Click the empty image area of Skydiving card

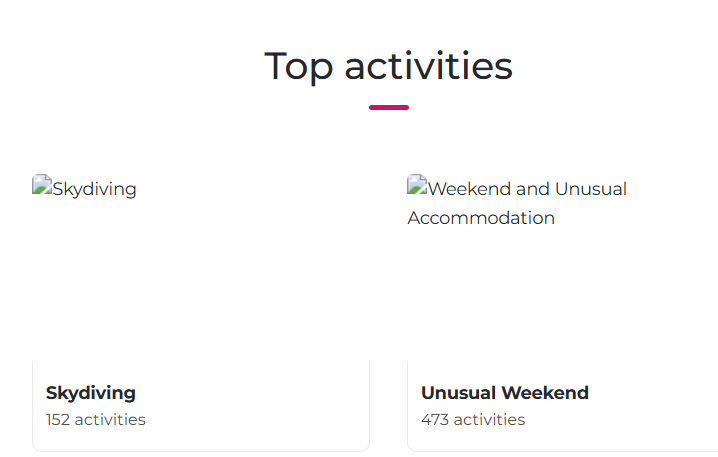point(200,280)
